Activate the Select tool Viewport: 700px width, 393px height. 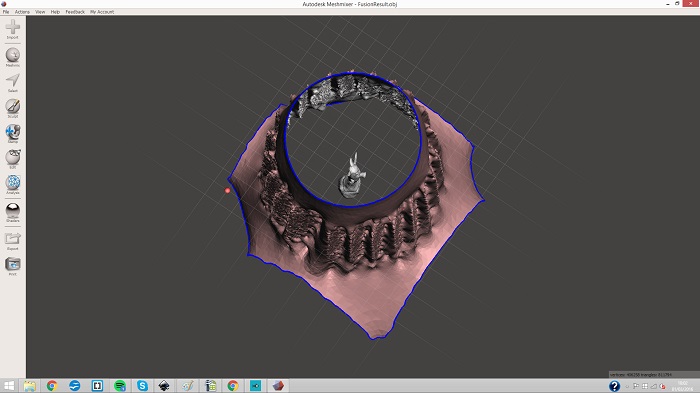[x=12, y=83]
